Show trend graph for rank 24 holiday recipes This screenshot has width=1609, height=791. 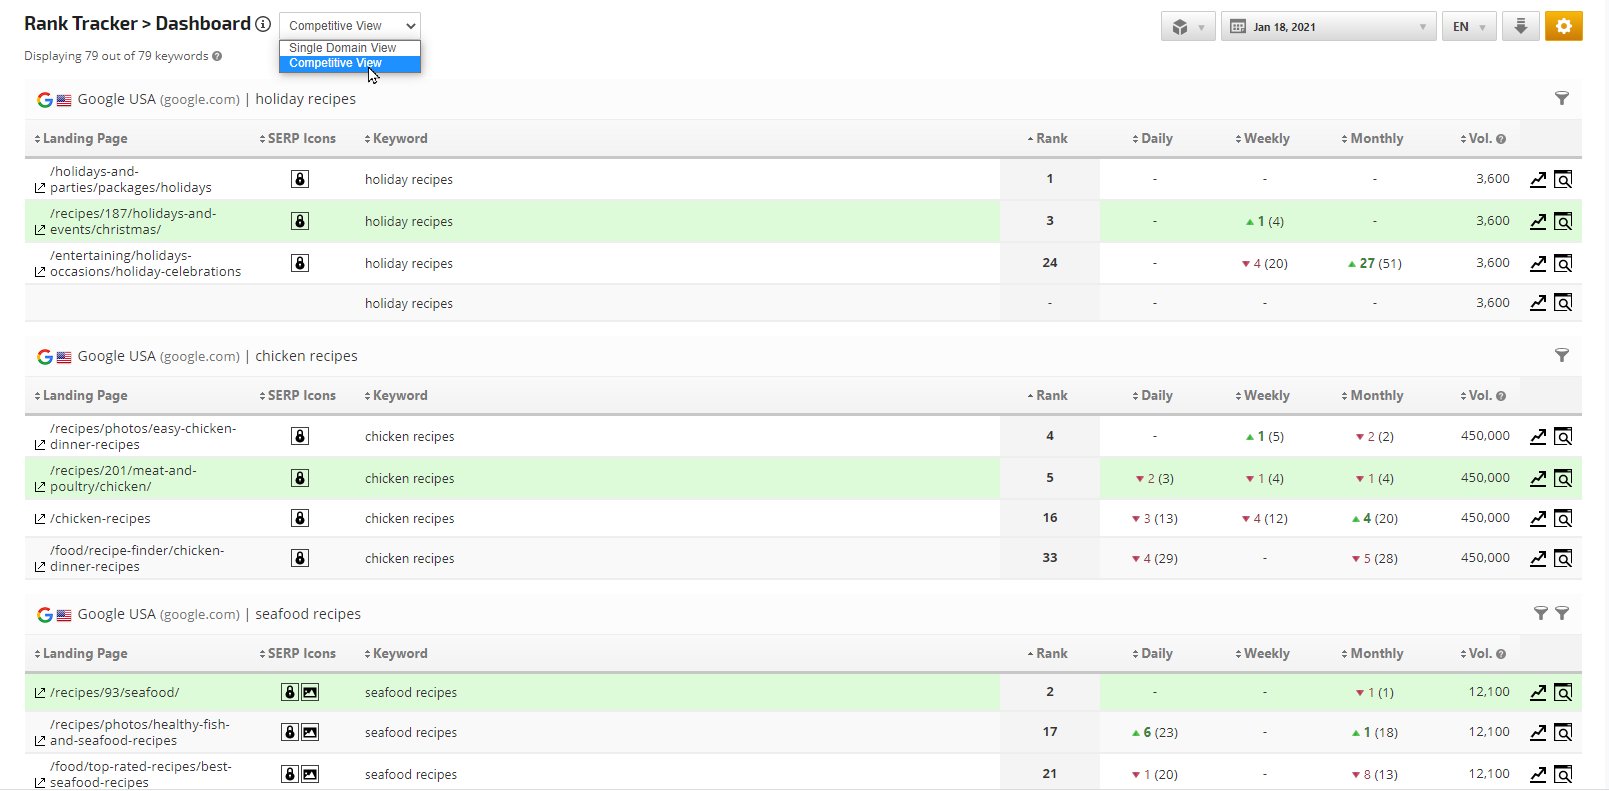[x=1538, y=263]
